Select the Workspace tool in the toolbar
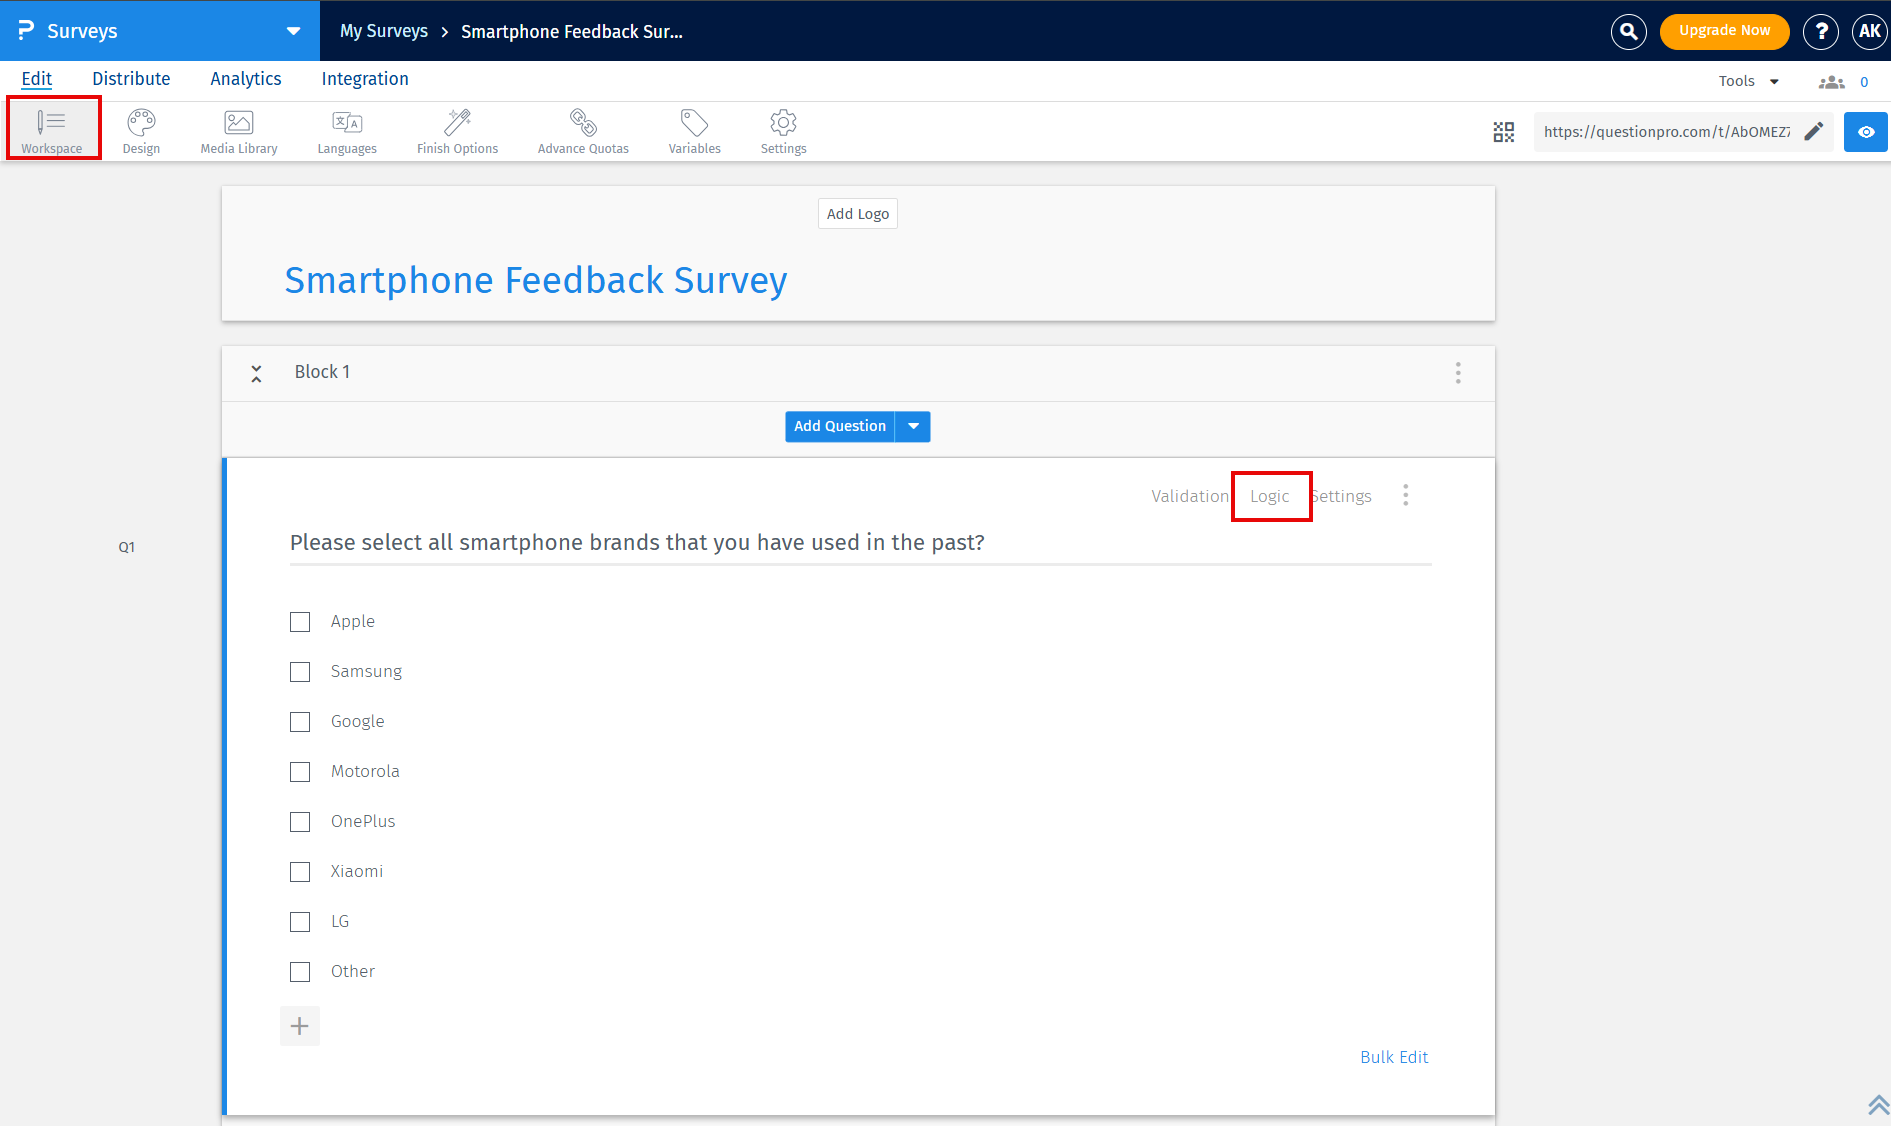This screenshot has width=1891, height=1126. 52,128
